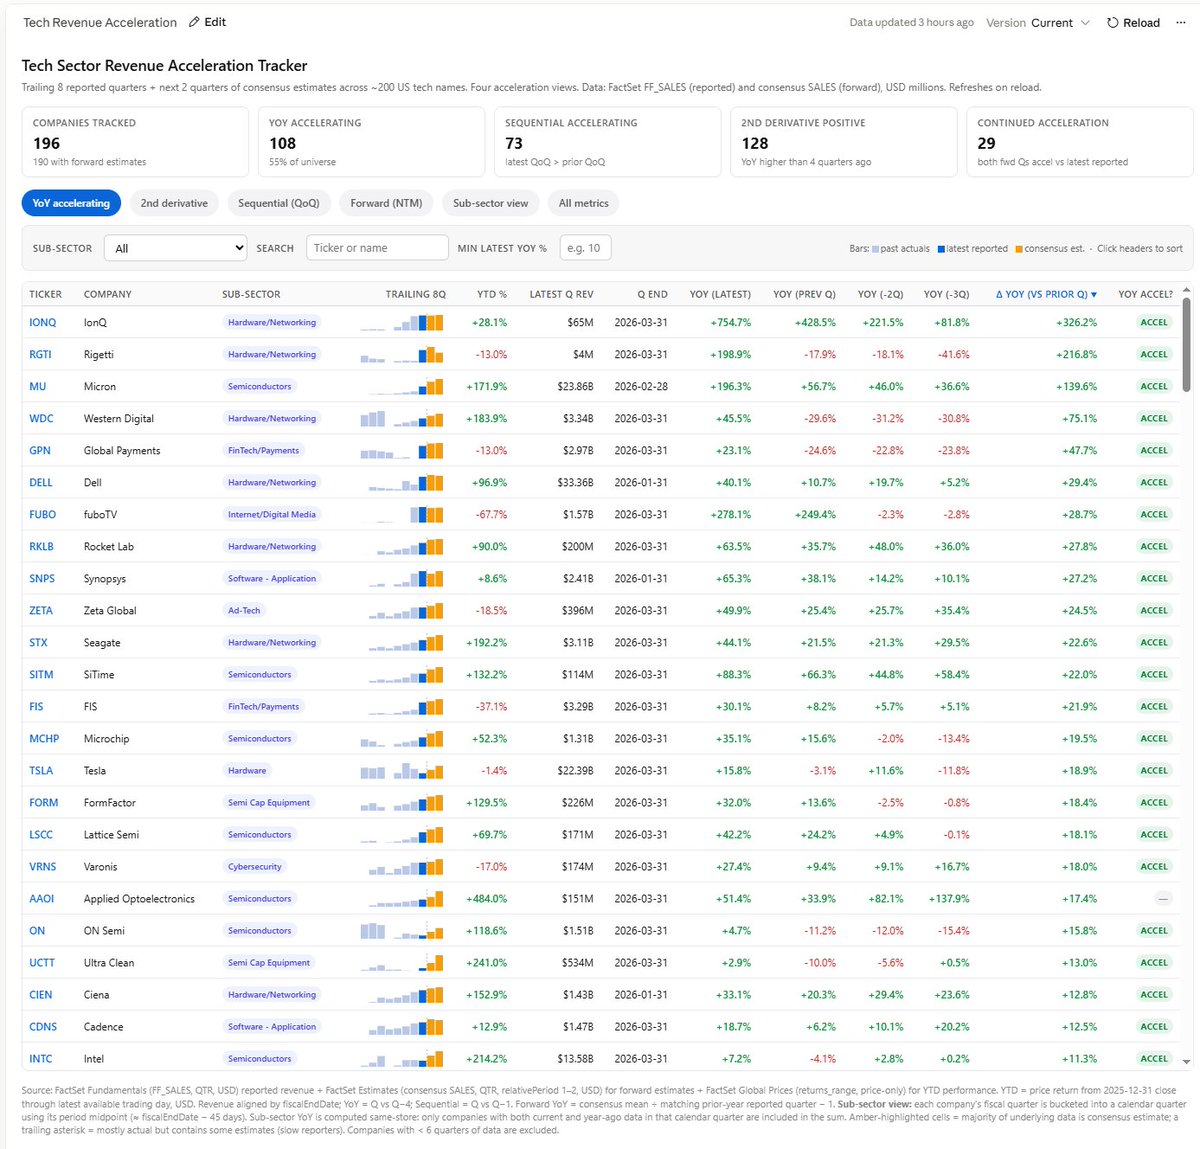Sort by Δ YoY (vs prior Q) header
Viewport: 1200px width, 1149px height.
[1046, 294]
